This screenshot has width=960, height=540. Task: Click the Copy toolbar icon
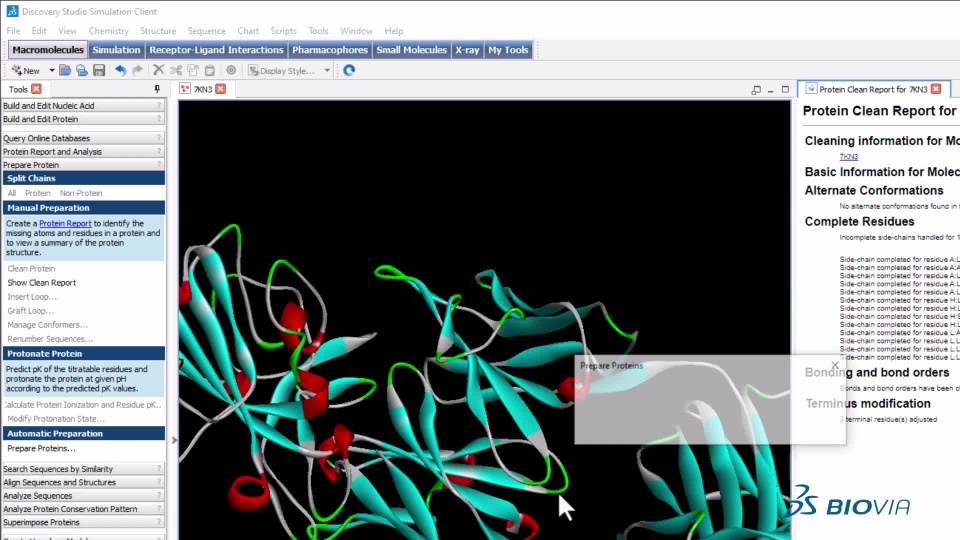tap(193, 70)
